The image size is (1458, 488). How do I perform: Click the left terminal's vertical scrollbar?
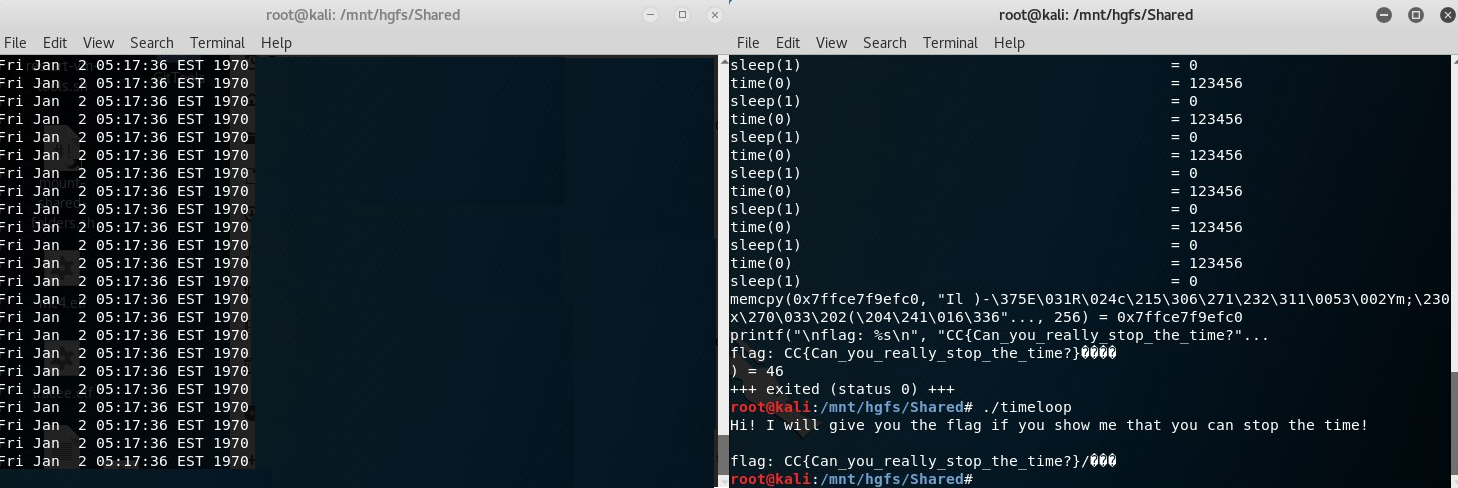point(720,271)
